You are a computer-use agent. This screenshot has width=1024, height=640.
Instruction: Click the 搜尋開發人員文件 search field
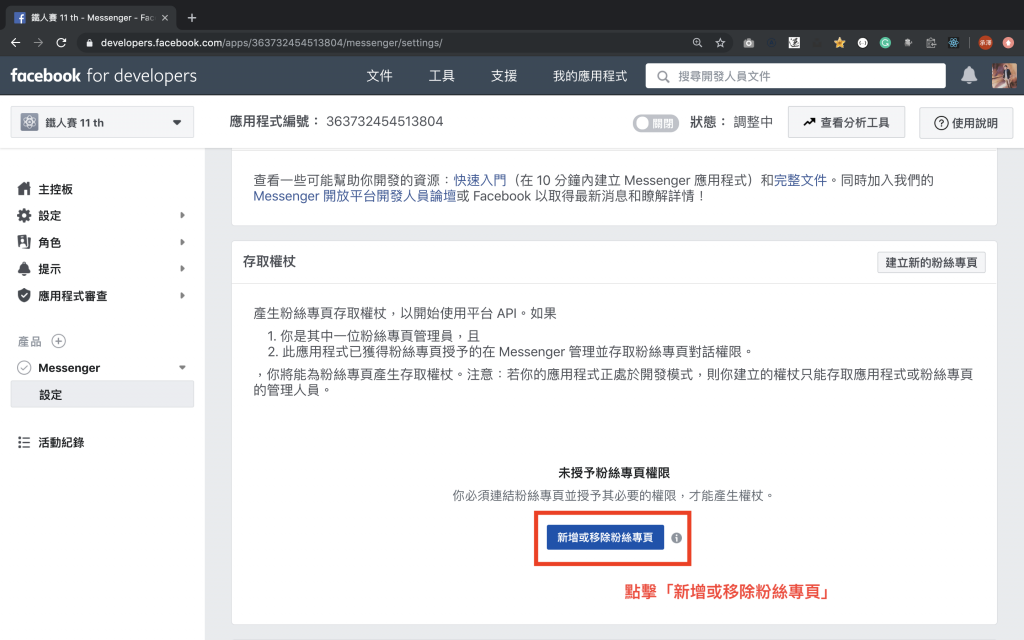pos(795,76)
